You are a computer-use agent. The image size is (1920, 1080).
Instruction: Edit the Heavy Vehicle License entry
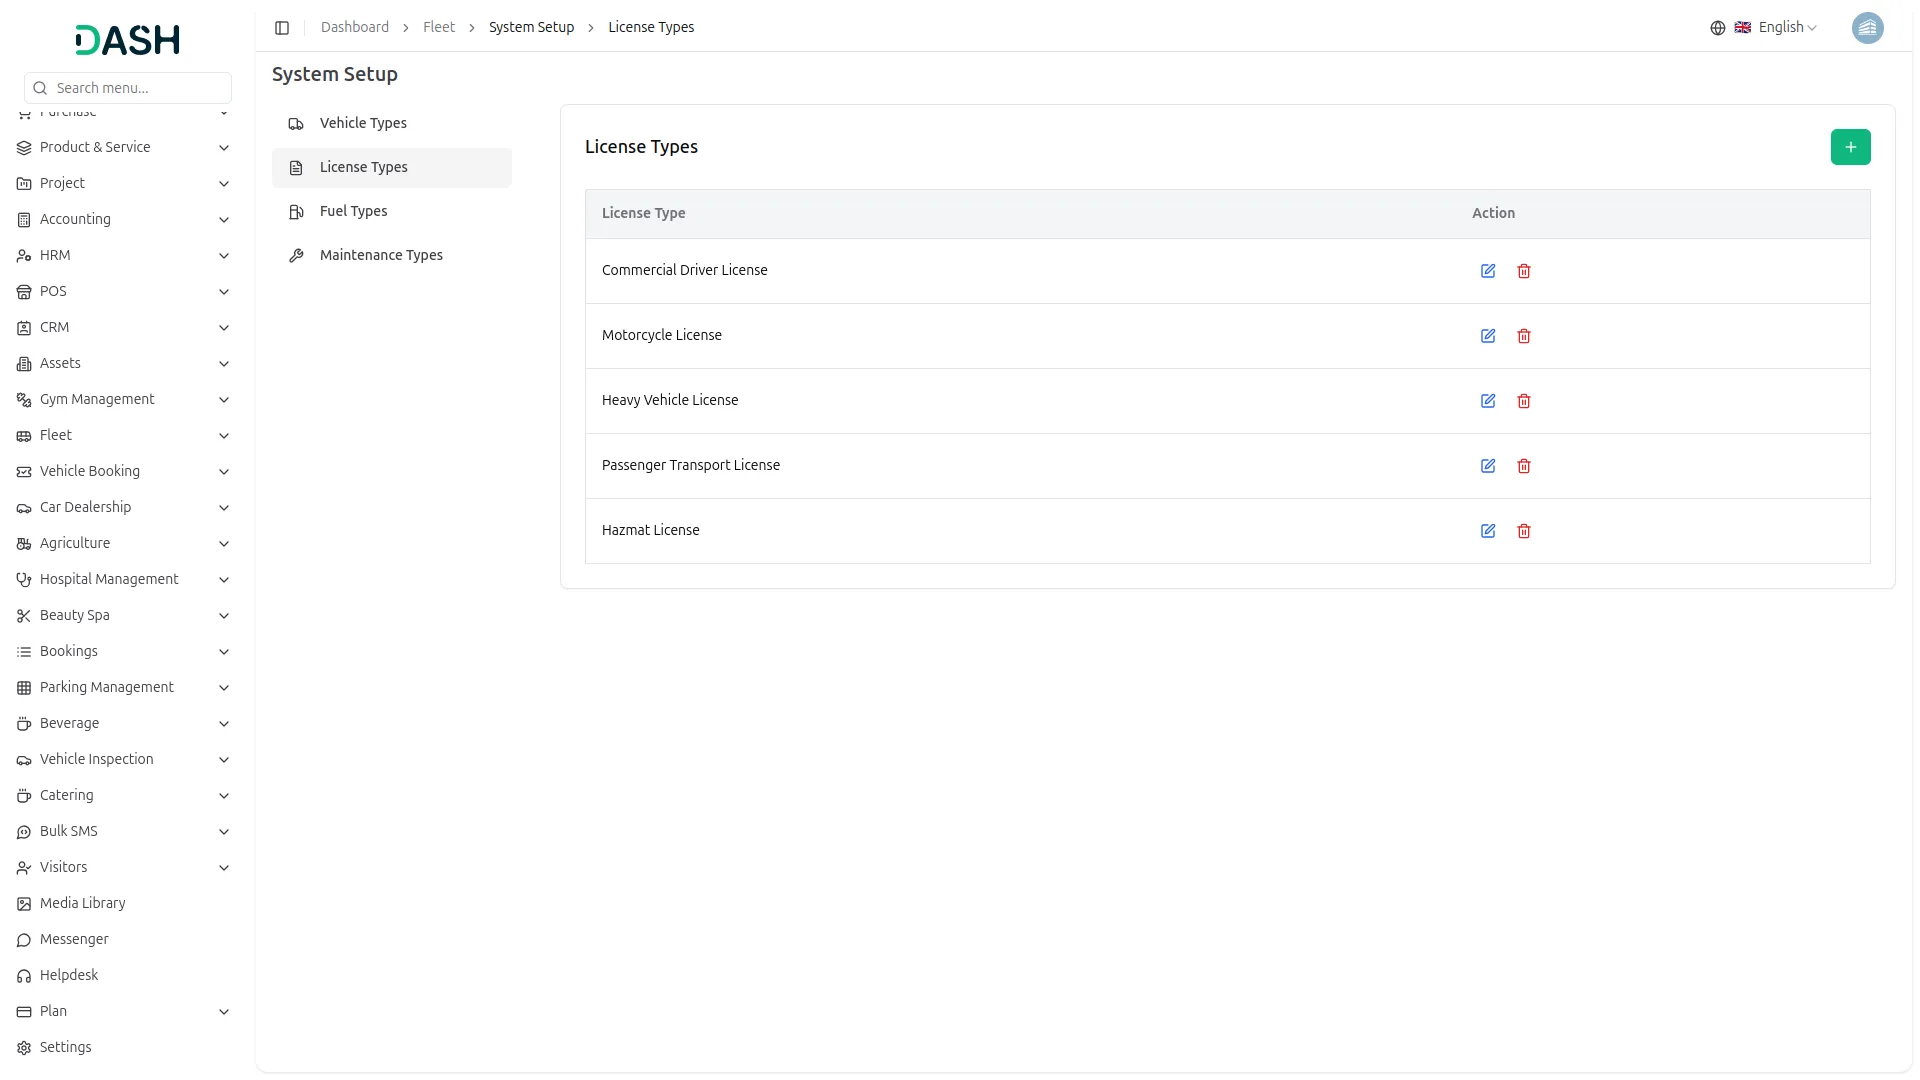(1488, 401)
